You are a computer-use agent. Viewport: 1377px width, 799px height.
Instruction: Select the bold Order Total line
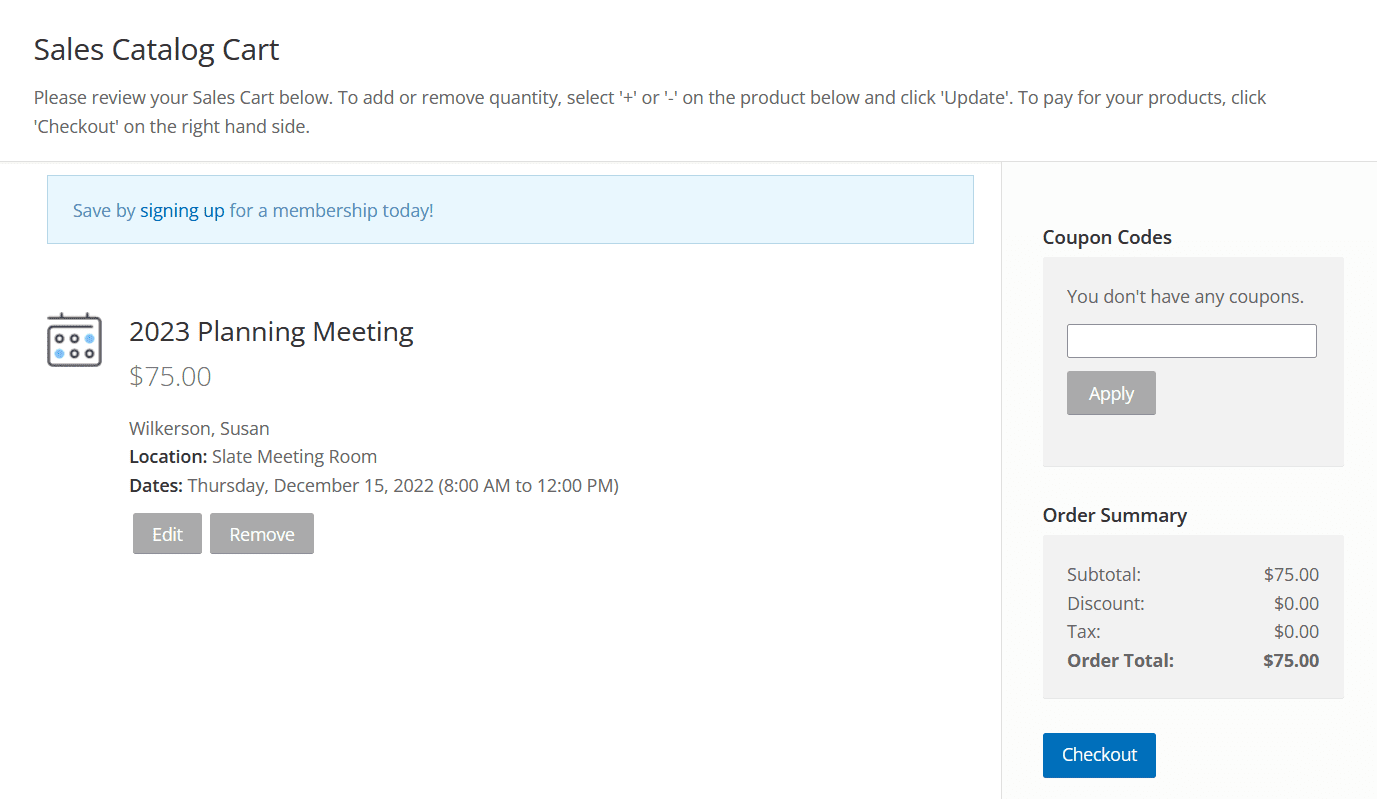(1120, 660)
